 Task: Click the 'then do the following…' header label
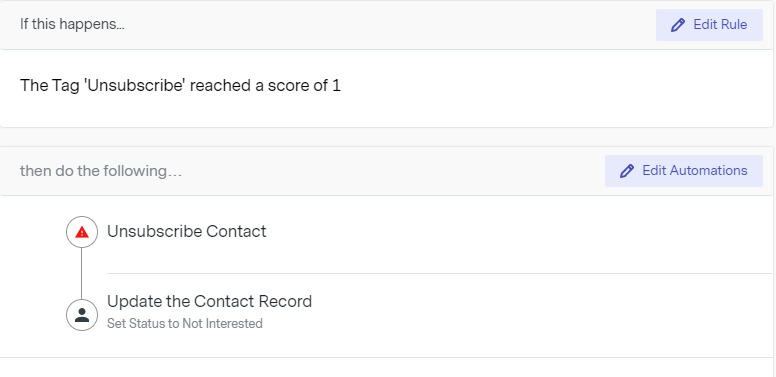point(101,171)
